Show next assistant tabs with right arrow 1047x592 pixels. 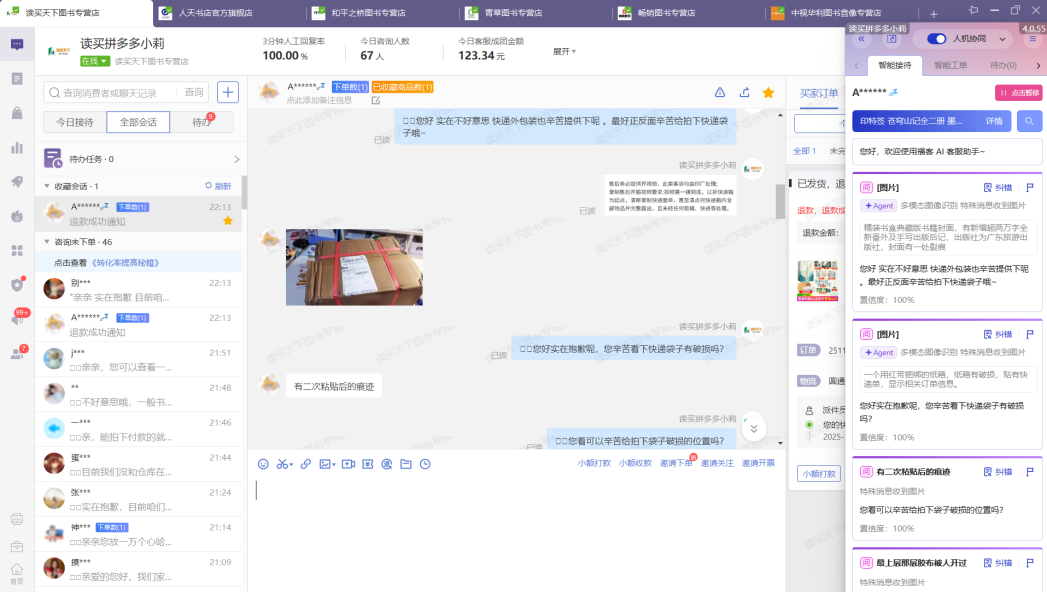[x=1038, y=65]
